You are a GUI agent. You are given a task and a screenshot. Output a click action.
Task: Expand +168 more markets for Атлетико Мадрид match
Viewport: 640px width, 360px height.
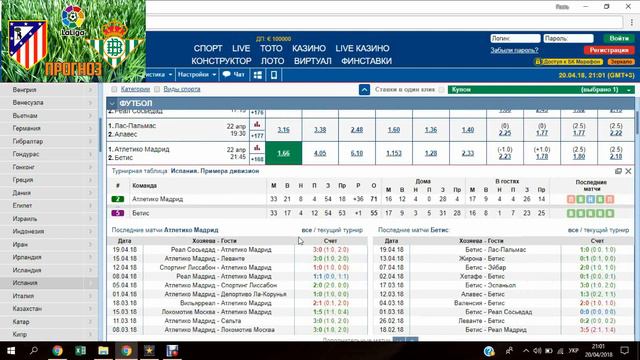[257, 159]
